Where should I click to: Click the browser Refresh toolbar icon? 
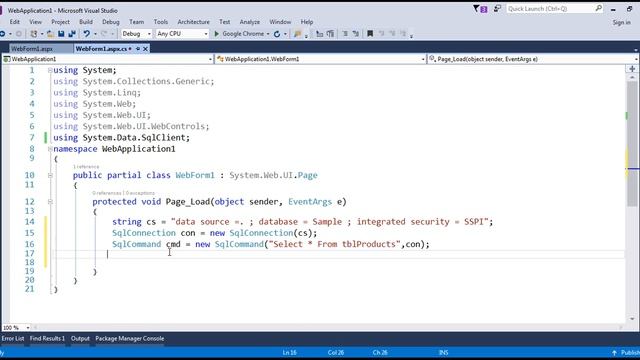(x=277, y=34)
